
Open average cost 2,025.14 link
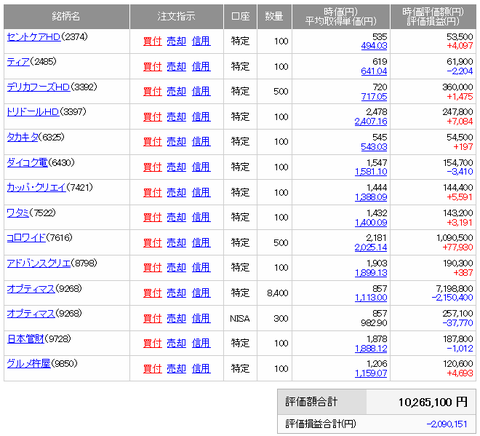coord(371,248)
